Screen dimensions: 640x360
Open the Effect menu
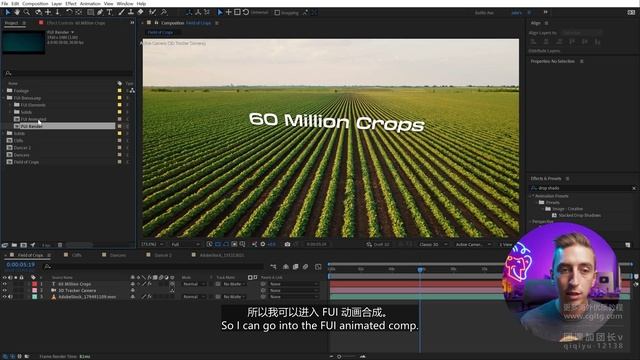coord(71,3)
